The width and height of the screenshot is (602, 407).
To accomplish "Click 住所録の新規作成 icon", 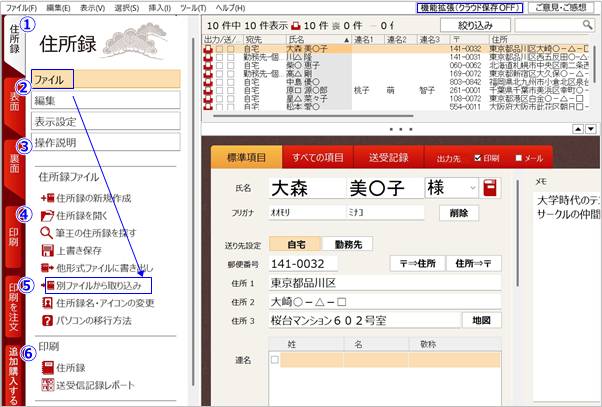I will coord(47,198).
